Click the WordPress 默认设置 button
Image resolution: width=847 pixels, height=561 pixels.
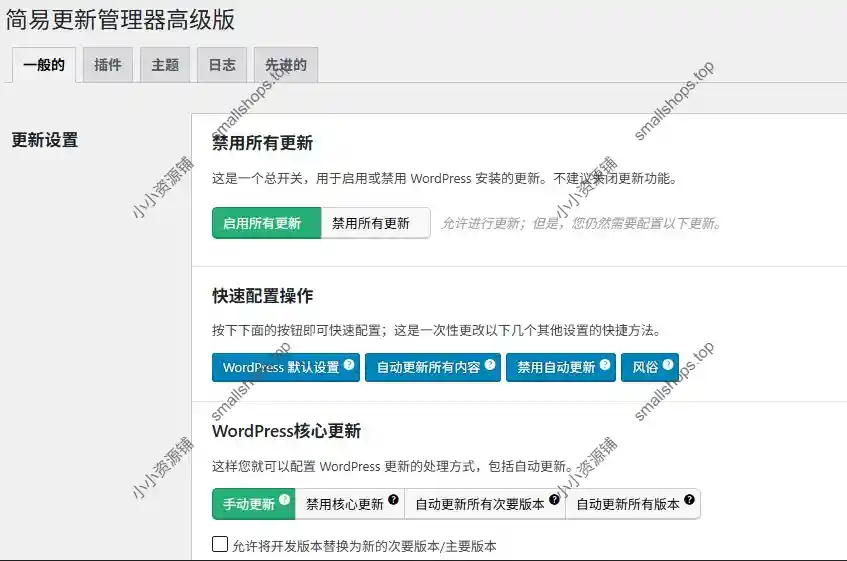point(286,367)
